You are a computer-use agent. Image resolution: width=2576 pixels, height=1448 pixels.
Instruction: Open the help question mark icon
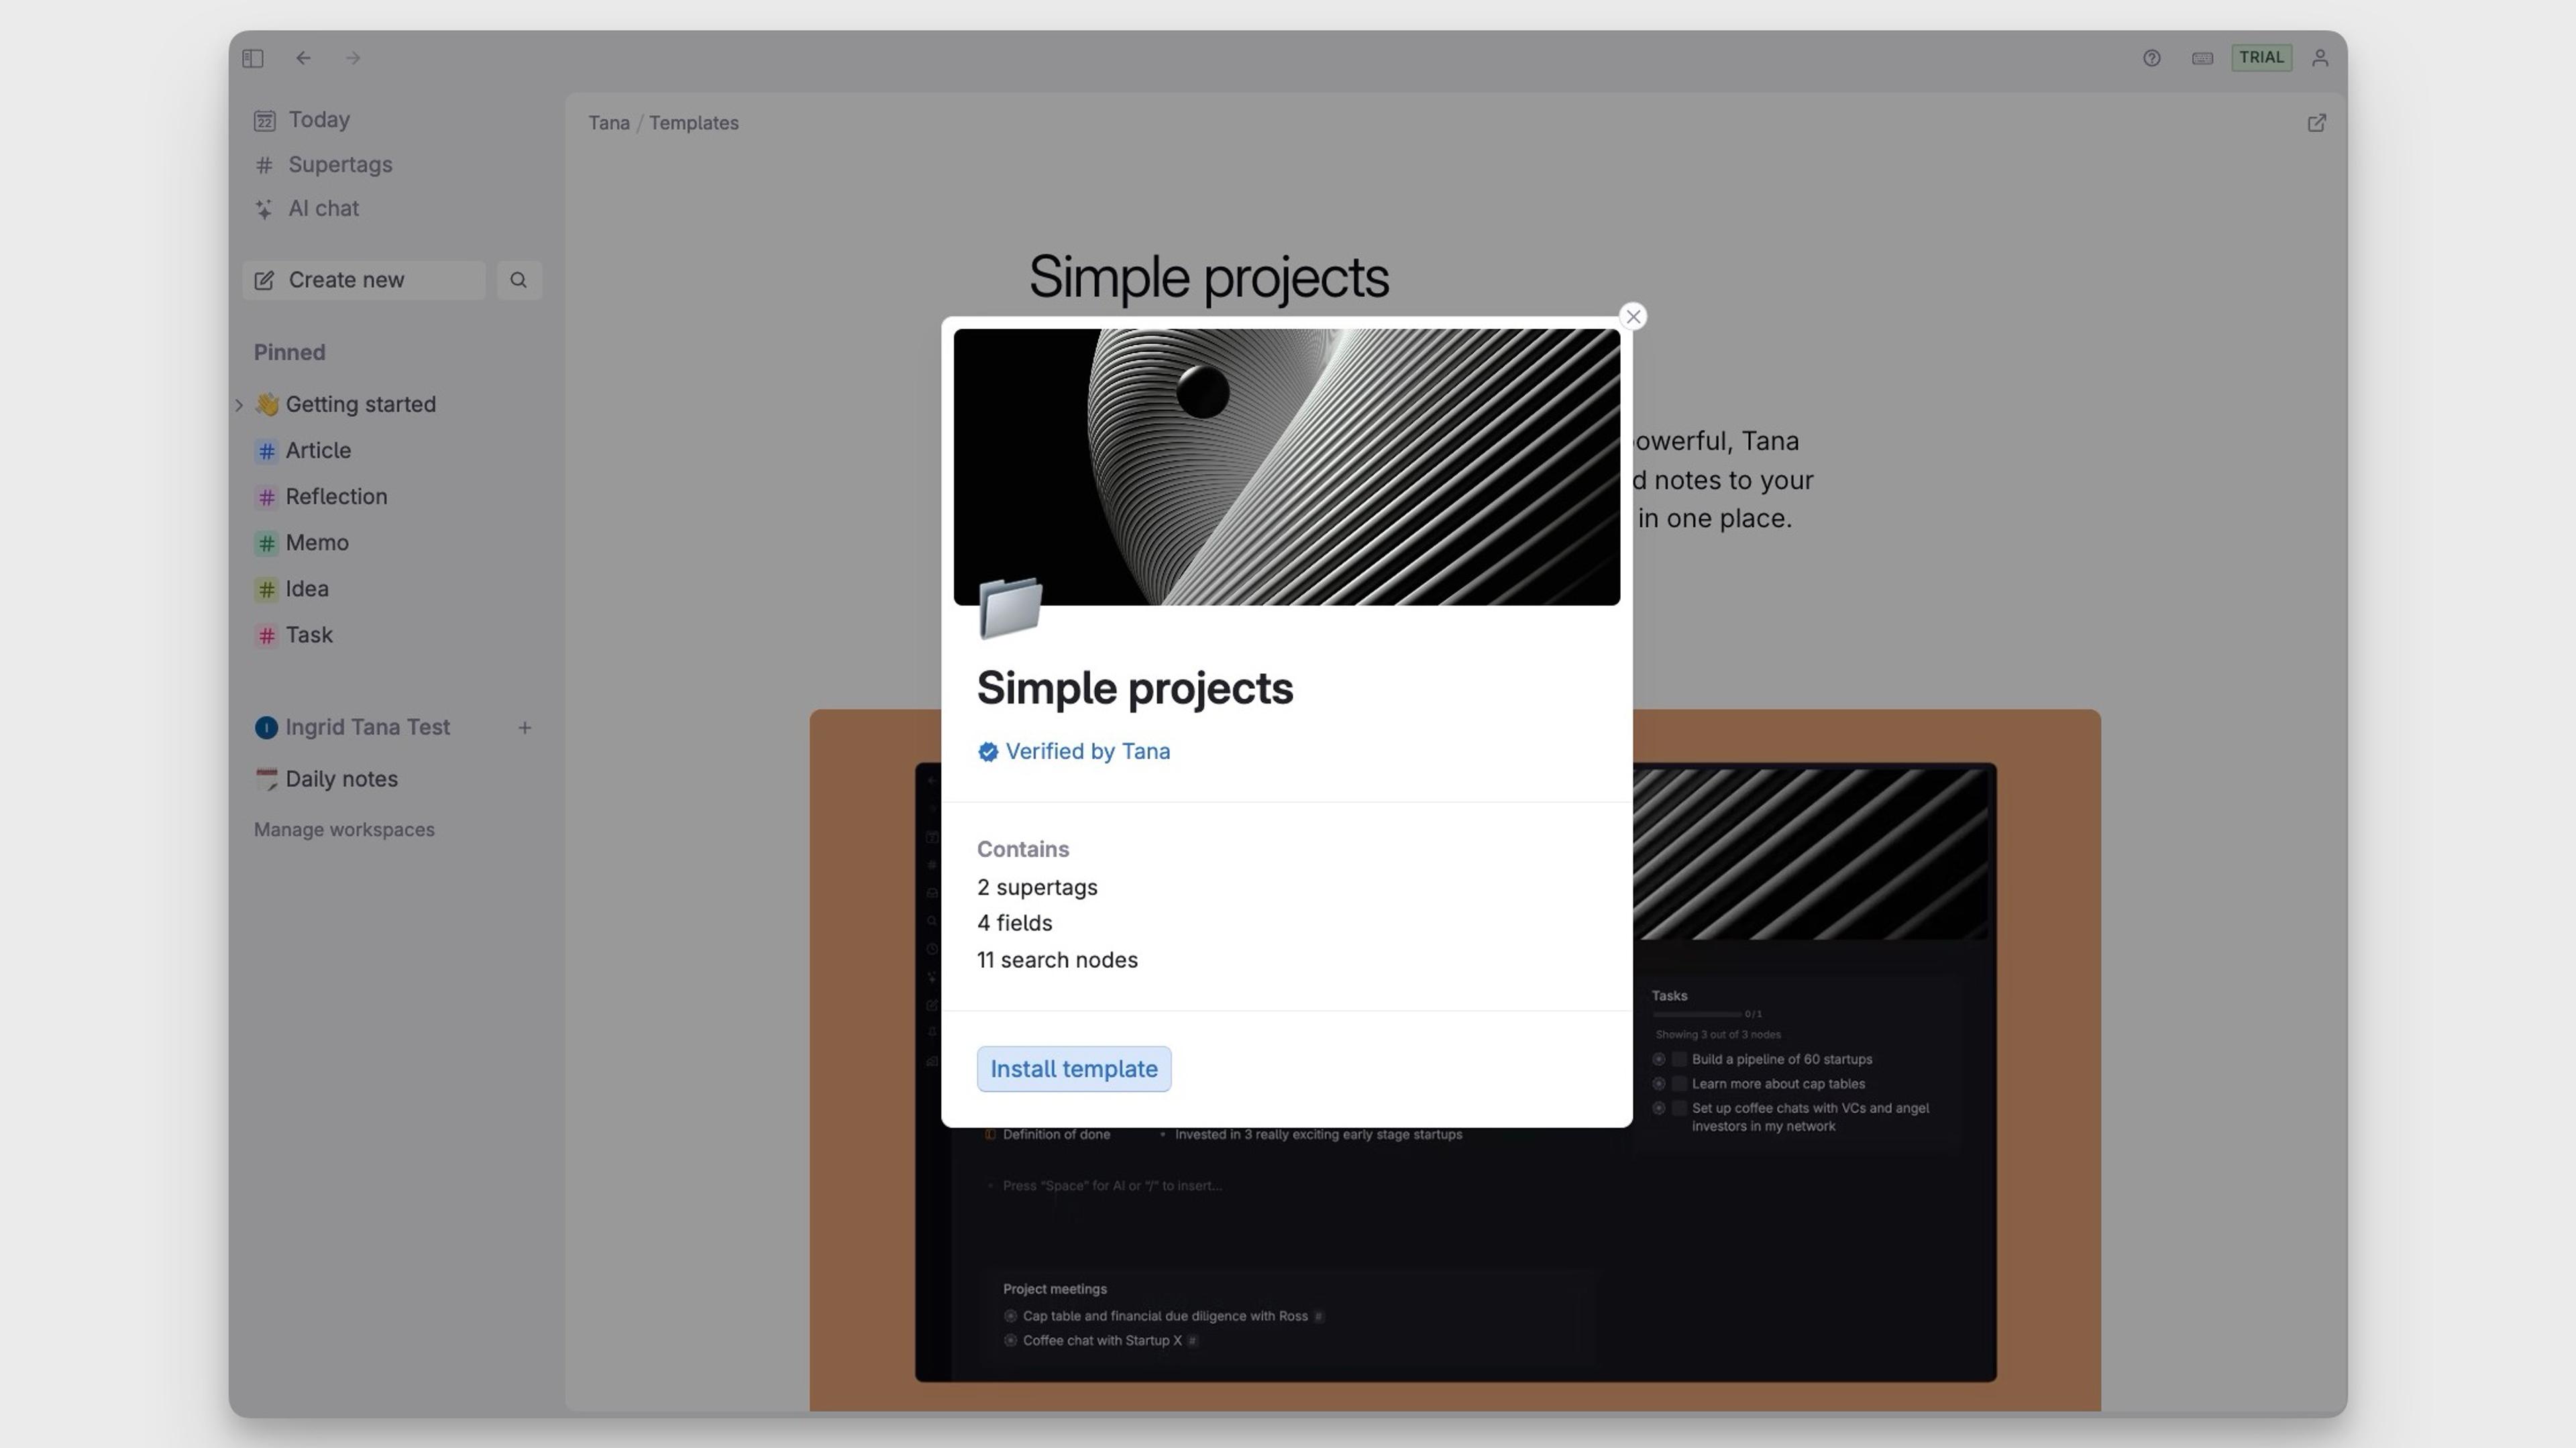point(2152,58)
